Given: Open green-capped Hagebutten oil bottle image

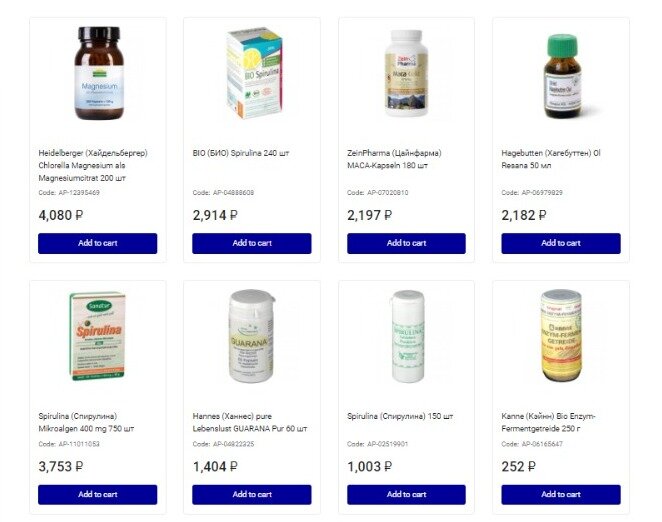Looking at the screenshot, I should tap(562, 76).
